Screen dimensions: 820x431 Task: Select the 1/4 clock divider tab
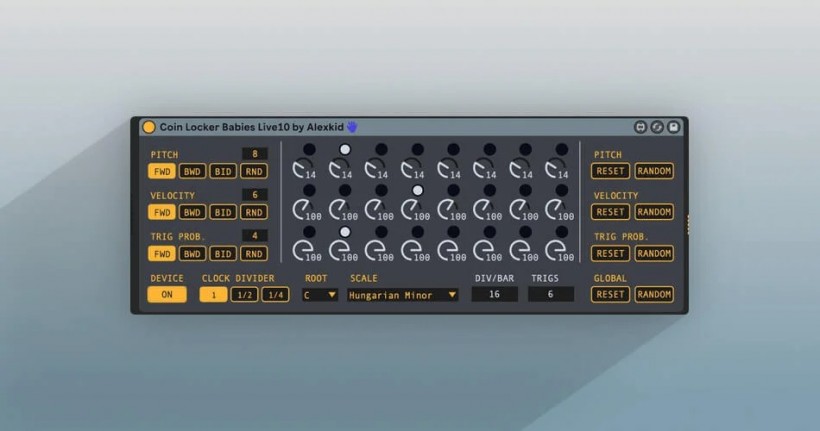pyautogui.click(x=274, y=294)
